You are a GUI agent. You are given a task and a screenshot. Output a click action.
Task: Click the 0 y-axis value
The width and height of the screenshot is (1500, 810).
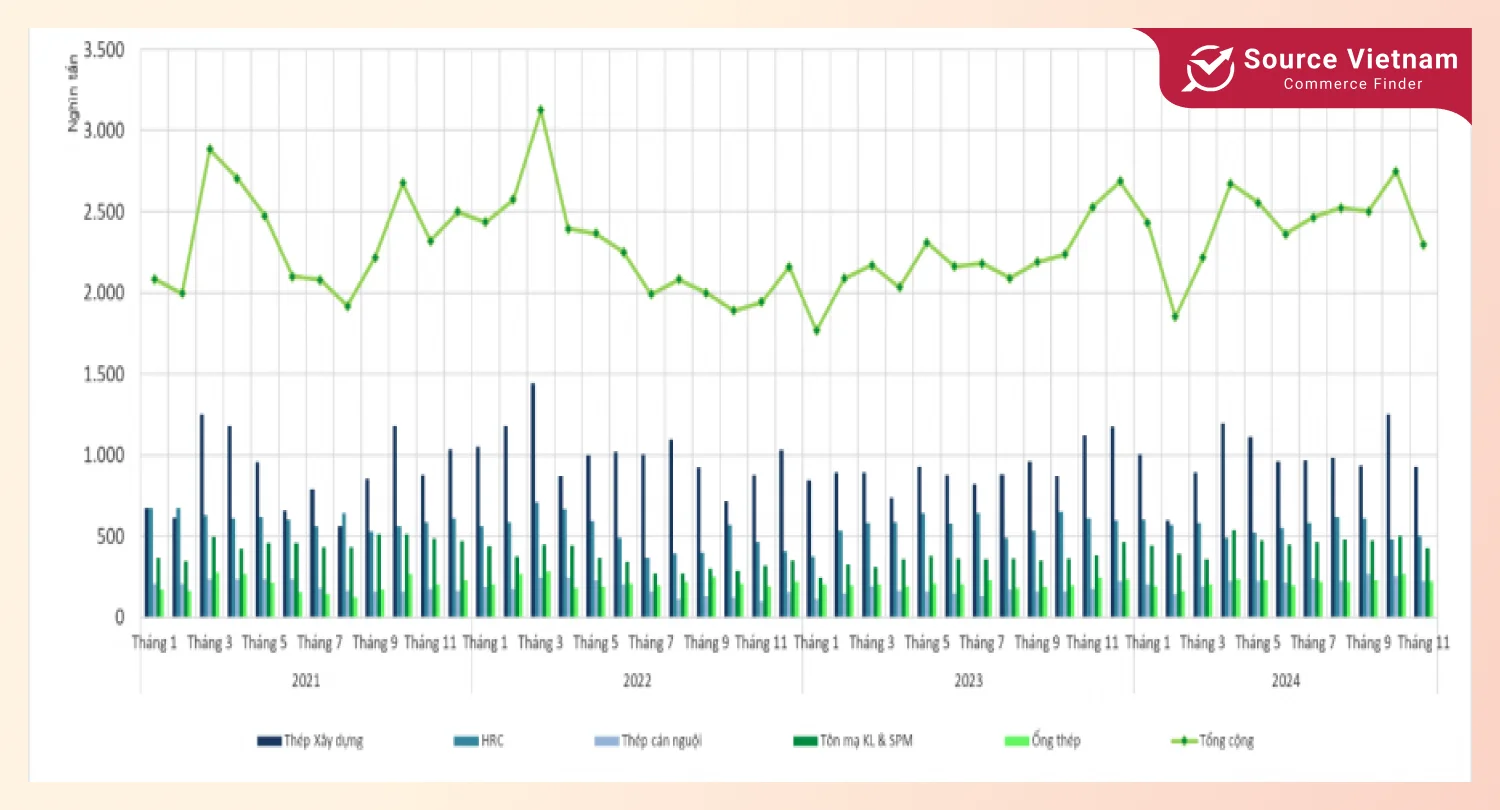pyautogui.click(x=119, y=618)
